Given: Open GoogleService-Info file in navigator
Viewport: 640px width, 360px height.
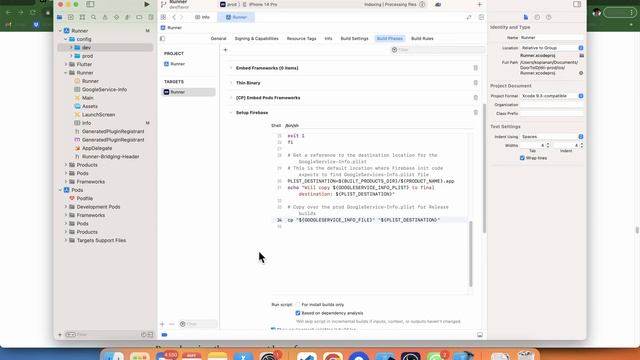Looking at the screenshot, I should coord(100,89).
